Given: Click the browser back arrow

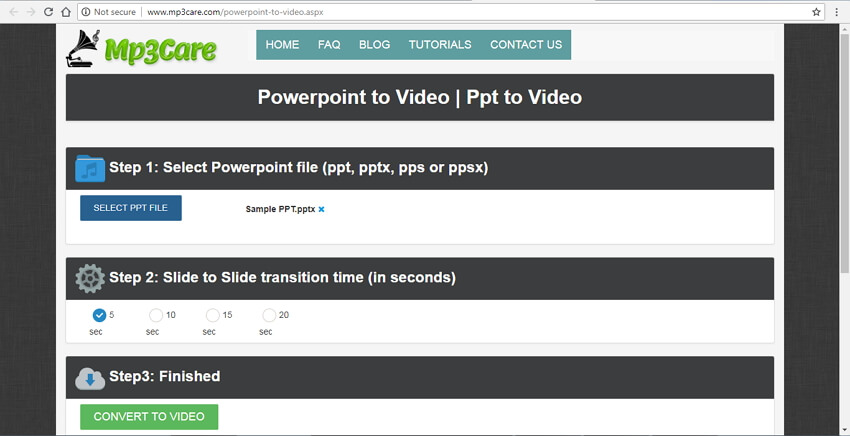Looking at the screenshot, I should pyautogui.click(x=14, y=12).
